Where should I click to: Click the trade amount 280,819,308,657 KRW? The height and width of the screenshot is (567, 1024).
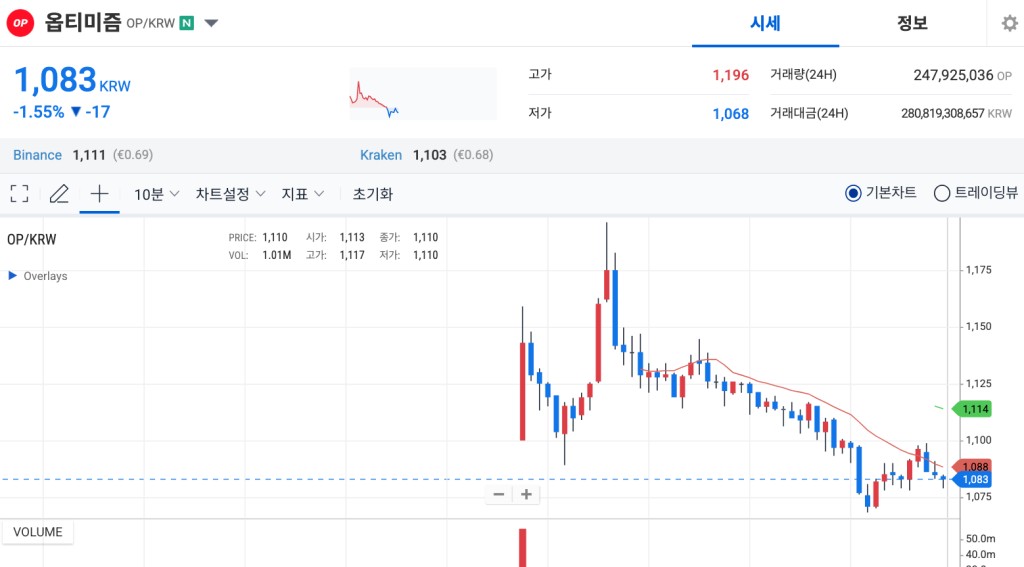point(957,114)
